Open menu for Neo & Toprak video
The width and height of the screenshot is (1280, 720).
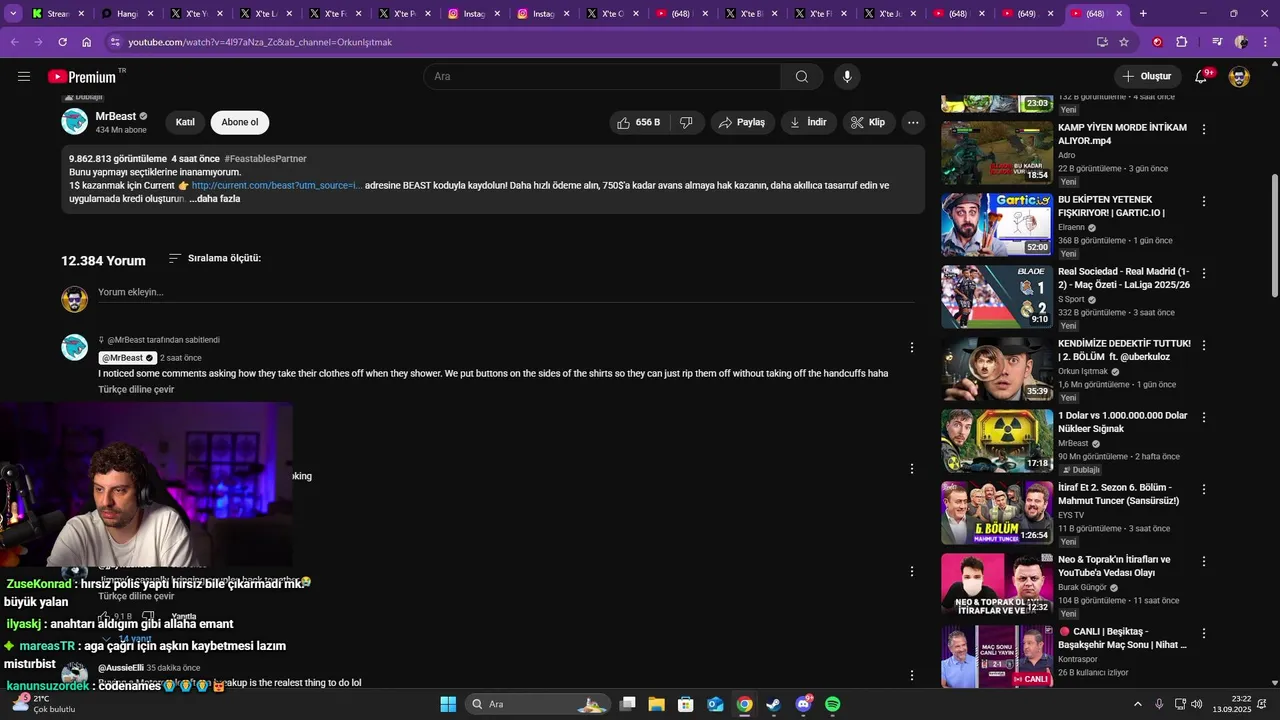(x=1204, y=561)
